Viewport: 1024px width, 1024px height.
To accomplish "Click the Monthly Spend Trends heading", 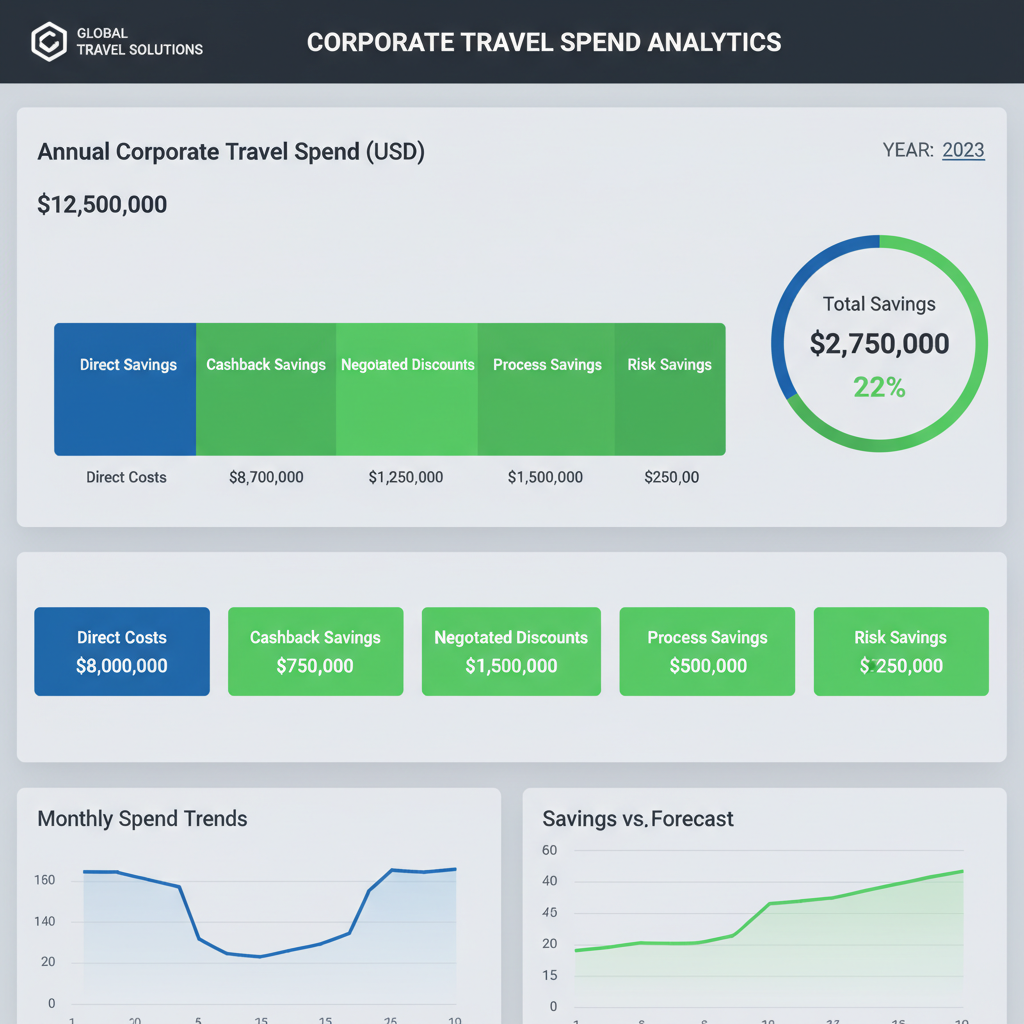I will tap(142, 818).
